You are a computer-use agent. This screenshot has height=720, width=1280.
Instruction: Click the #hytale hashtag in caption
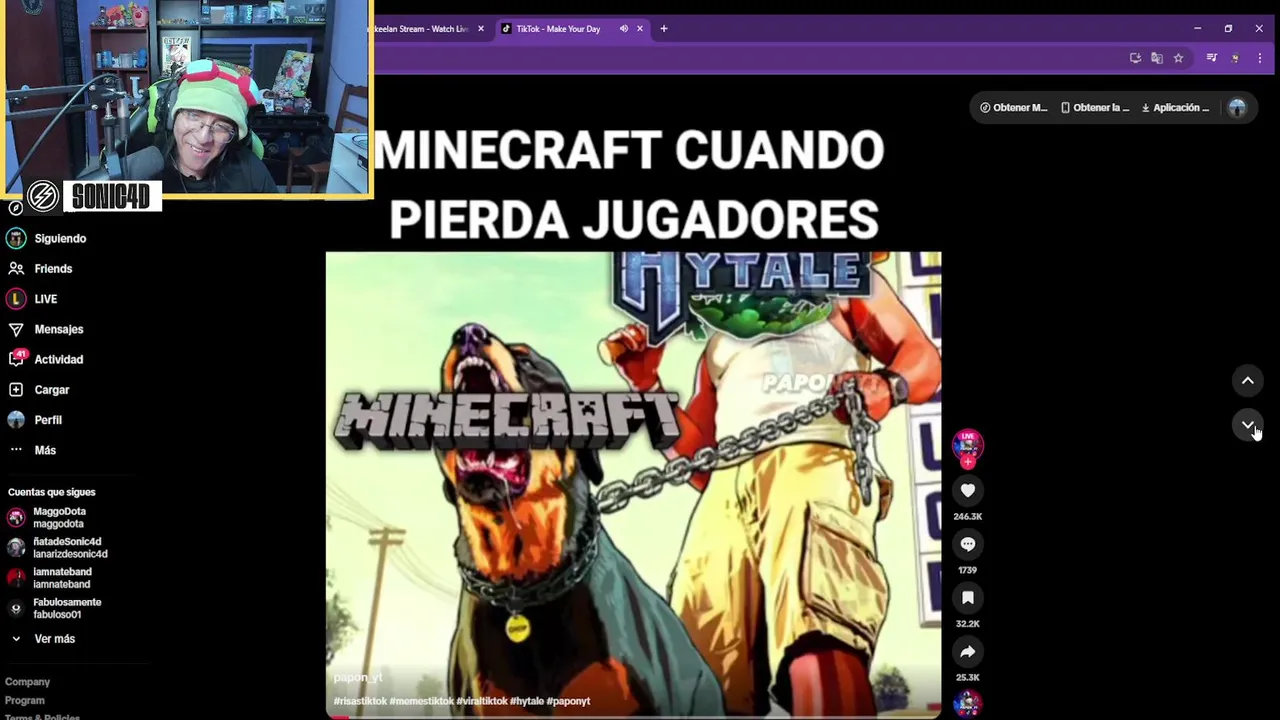pyautogui.click(x=527, y=702)
